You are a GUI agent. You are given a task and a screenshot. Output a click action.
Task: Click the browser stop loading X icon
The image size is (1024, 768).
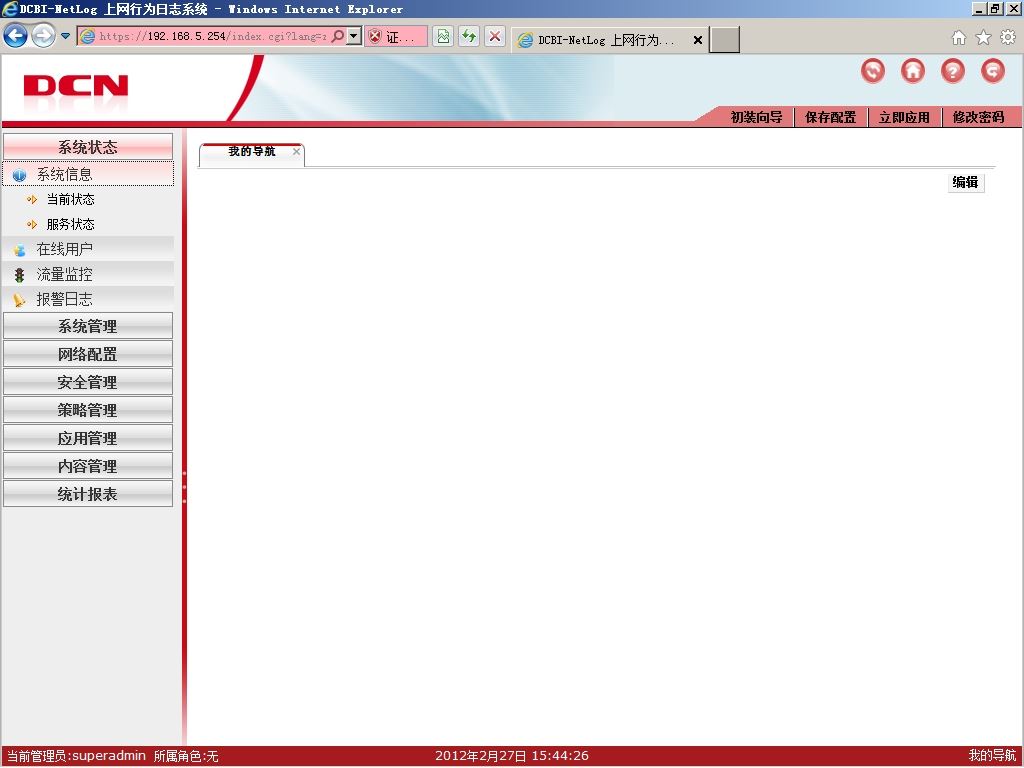click(495, 37)
